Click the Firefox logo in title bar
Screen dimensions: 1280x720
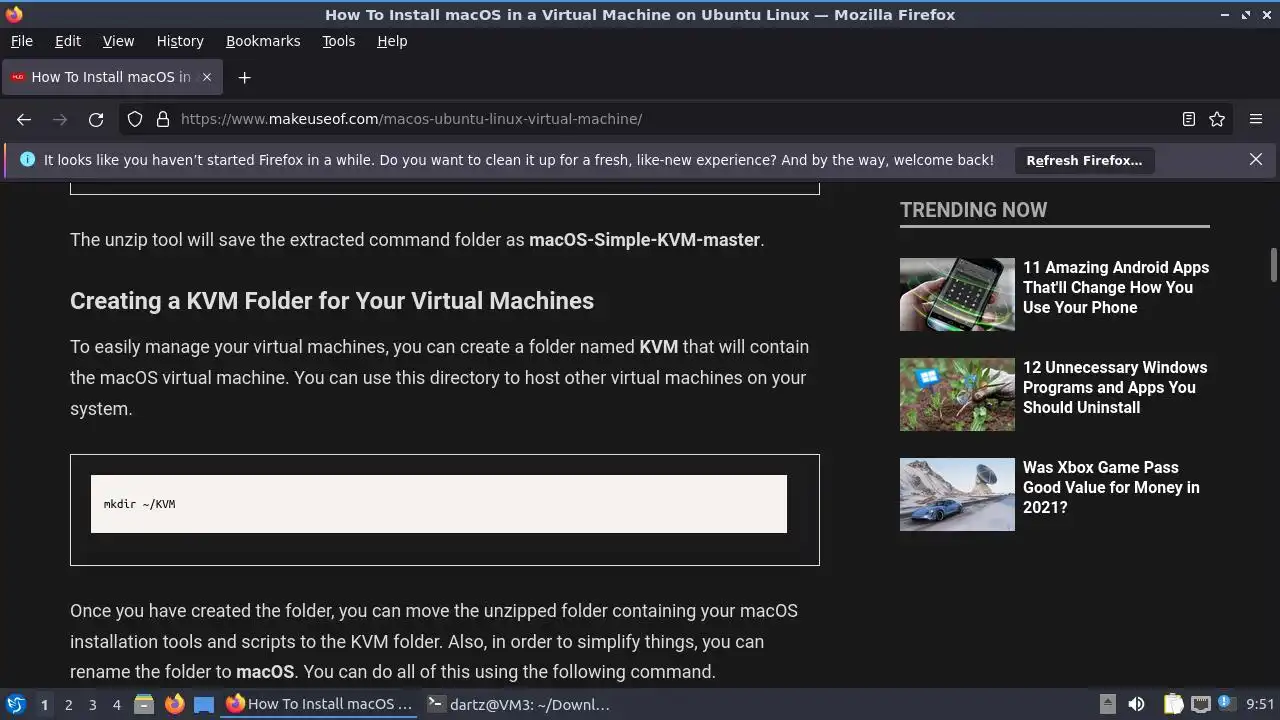pyautogui.click(x=13, y=14)
